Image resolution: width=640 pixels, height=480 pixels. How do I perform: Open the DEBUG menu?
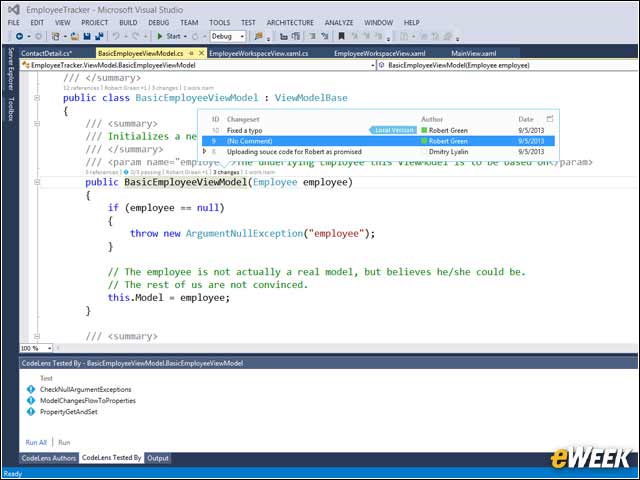click(159, 22)
